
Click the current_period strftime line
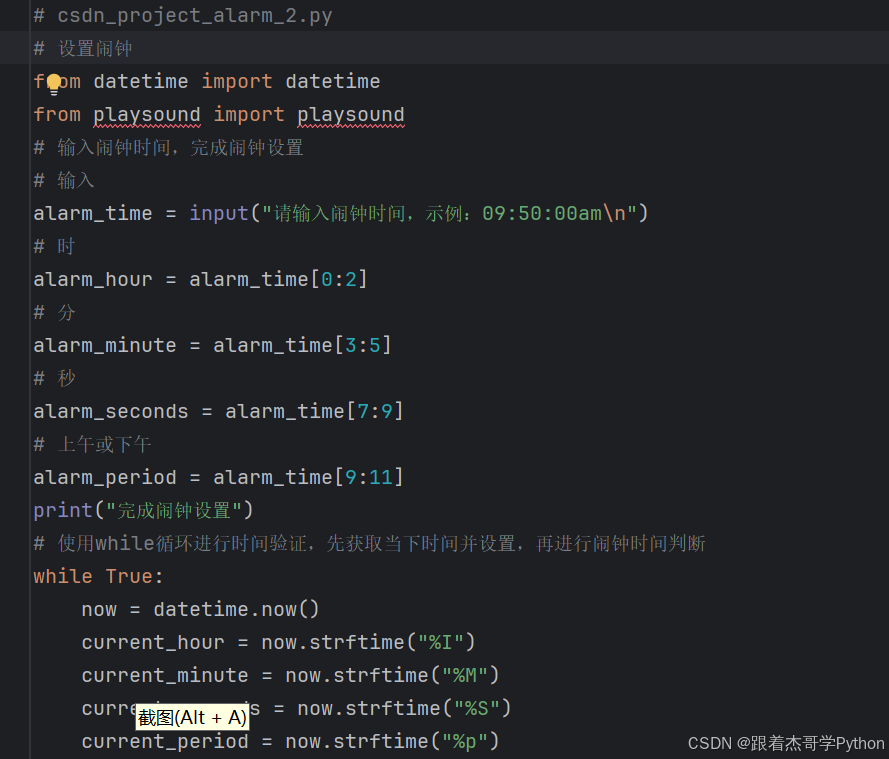point(290,740)
